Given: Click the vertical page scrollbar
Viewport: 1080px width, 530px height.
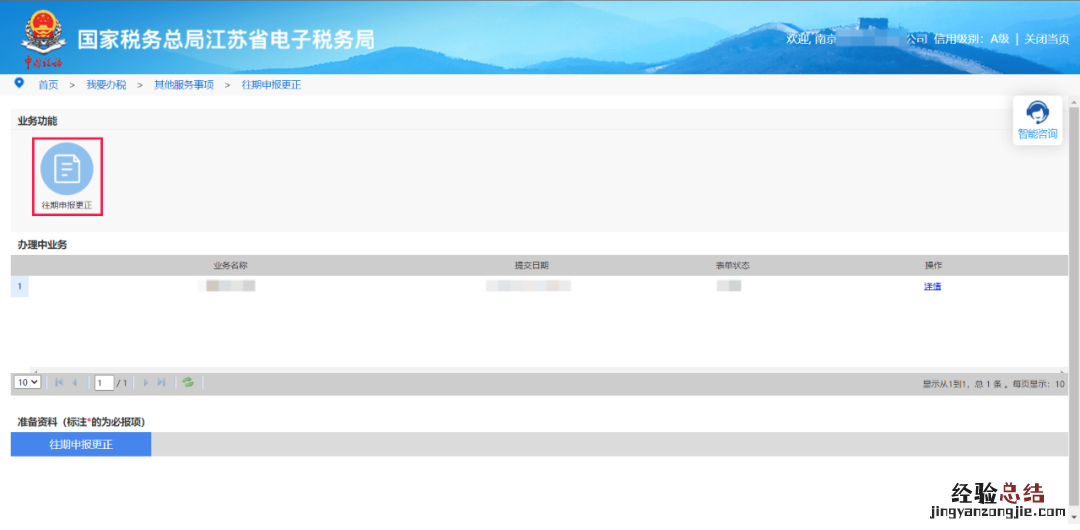Looking at the screenshot, I should coord(1073,307).
